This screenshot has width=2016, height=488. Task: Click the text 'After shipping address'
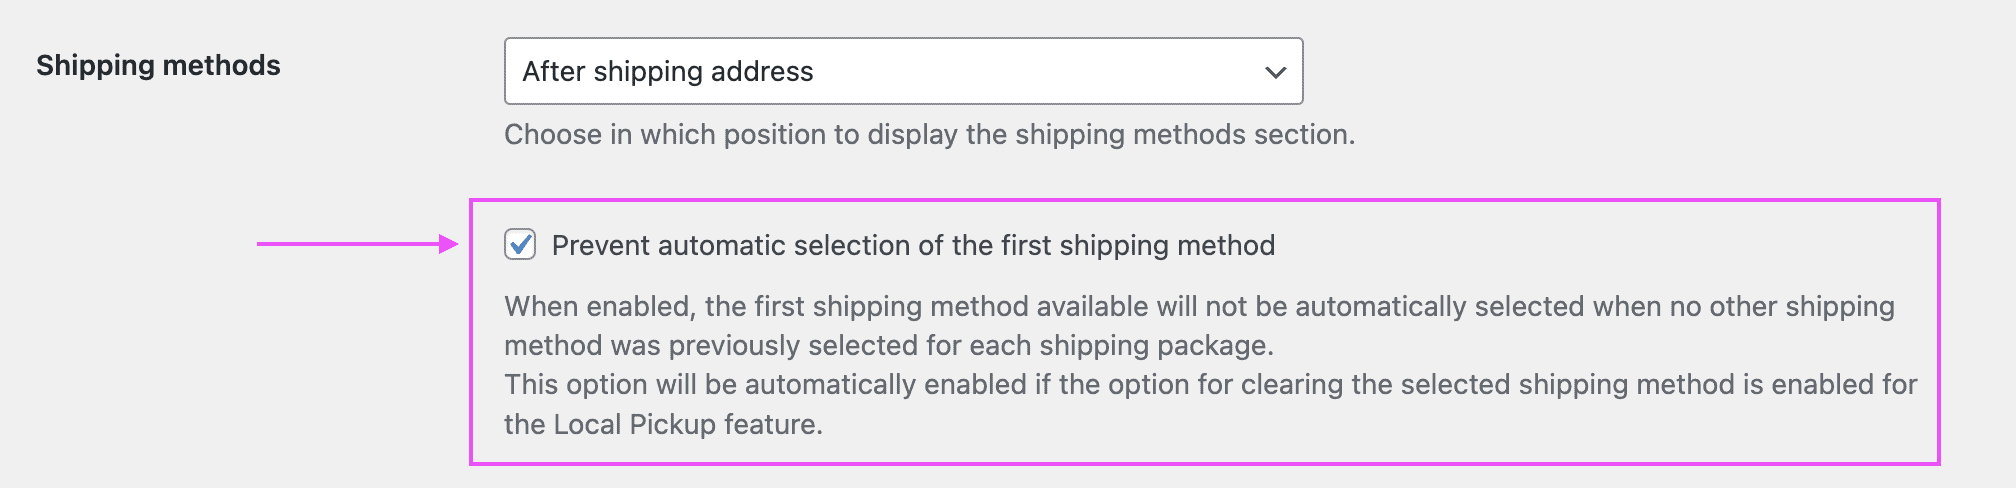click(668, 72)
